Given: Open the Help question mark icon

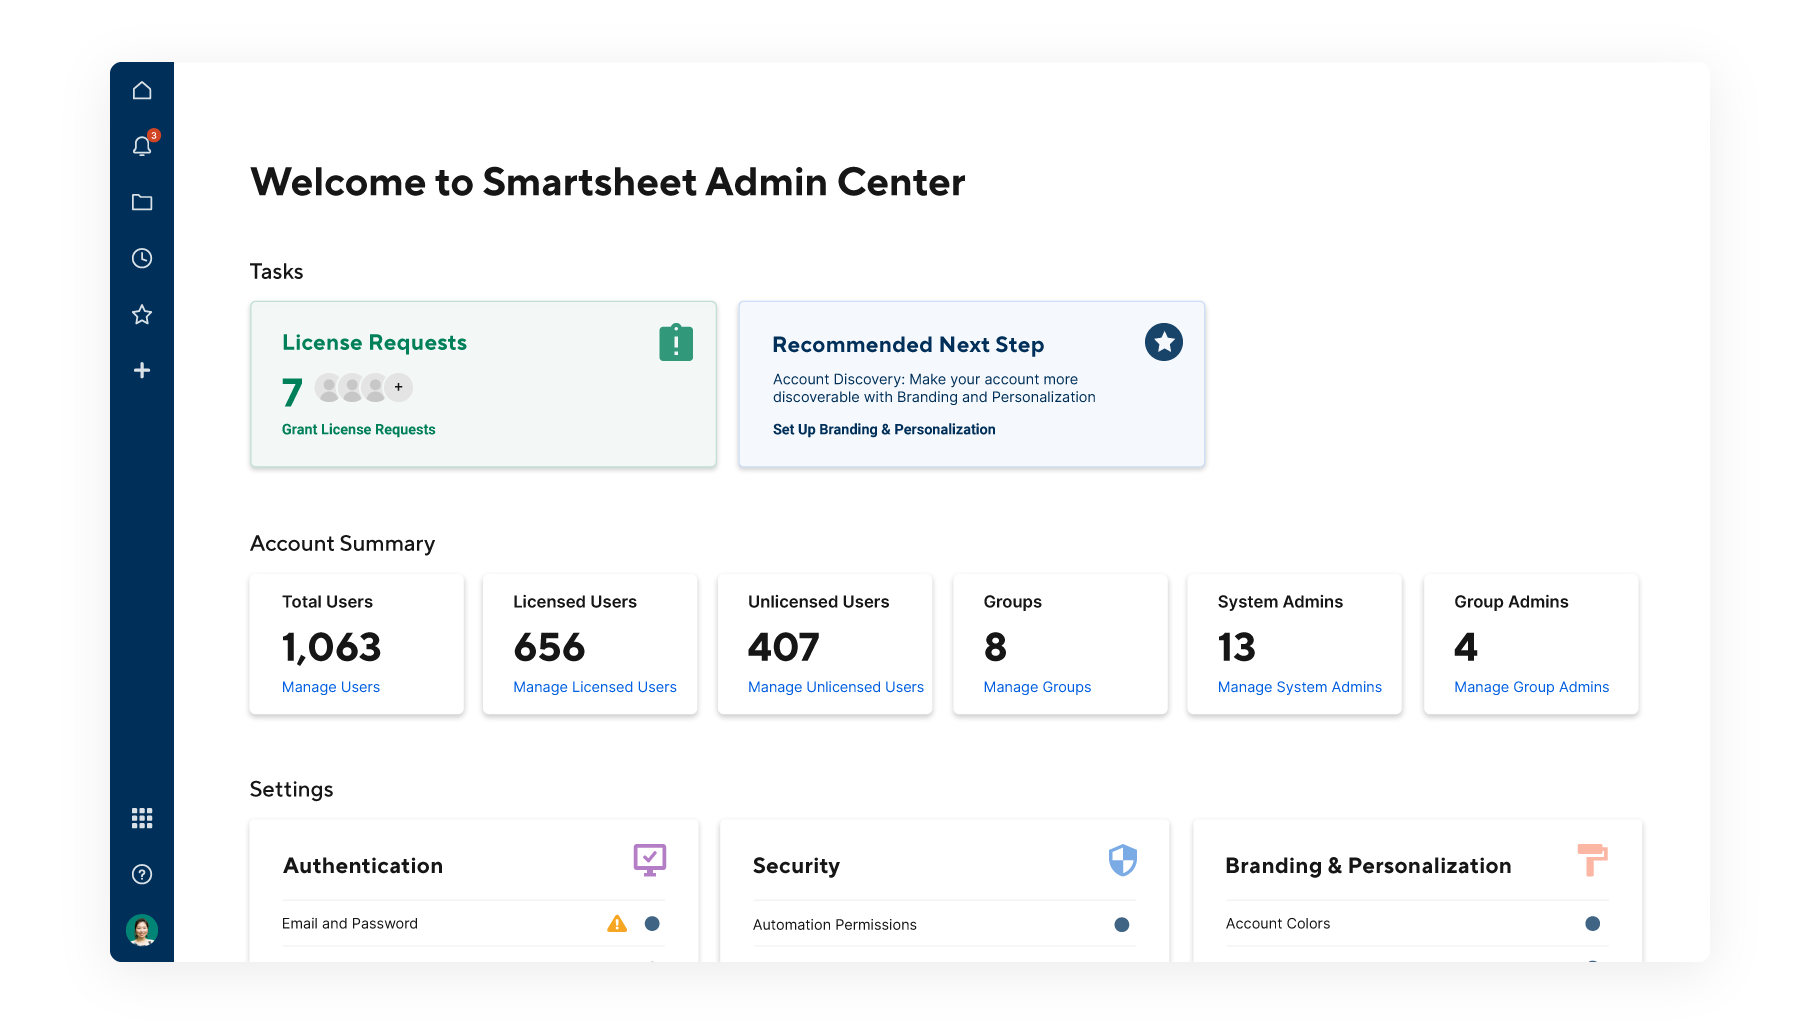Looking at the screenshot, I should coord(142,874).
